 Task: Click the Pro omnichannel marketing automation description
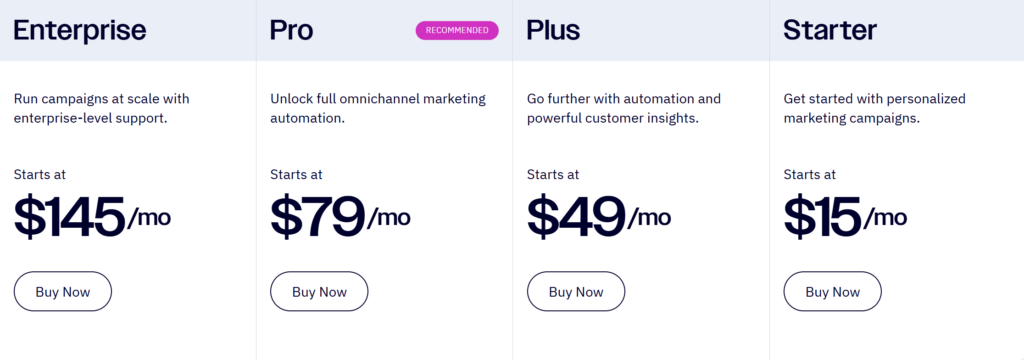[x=378, y=109]
